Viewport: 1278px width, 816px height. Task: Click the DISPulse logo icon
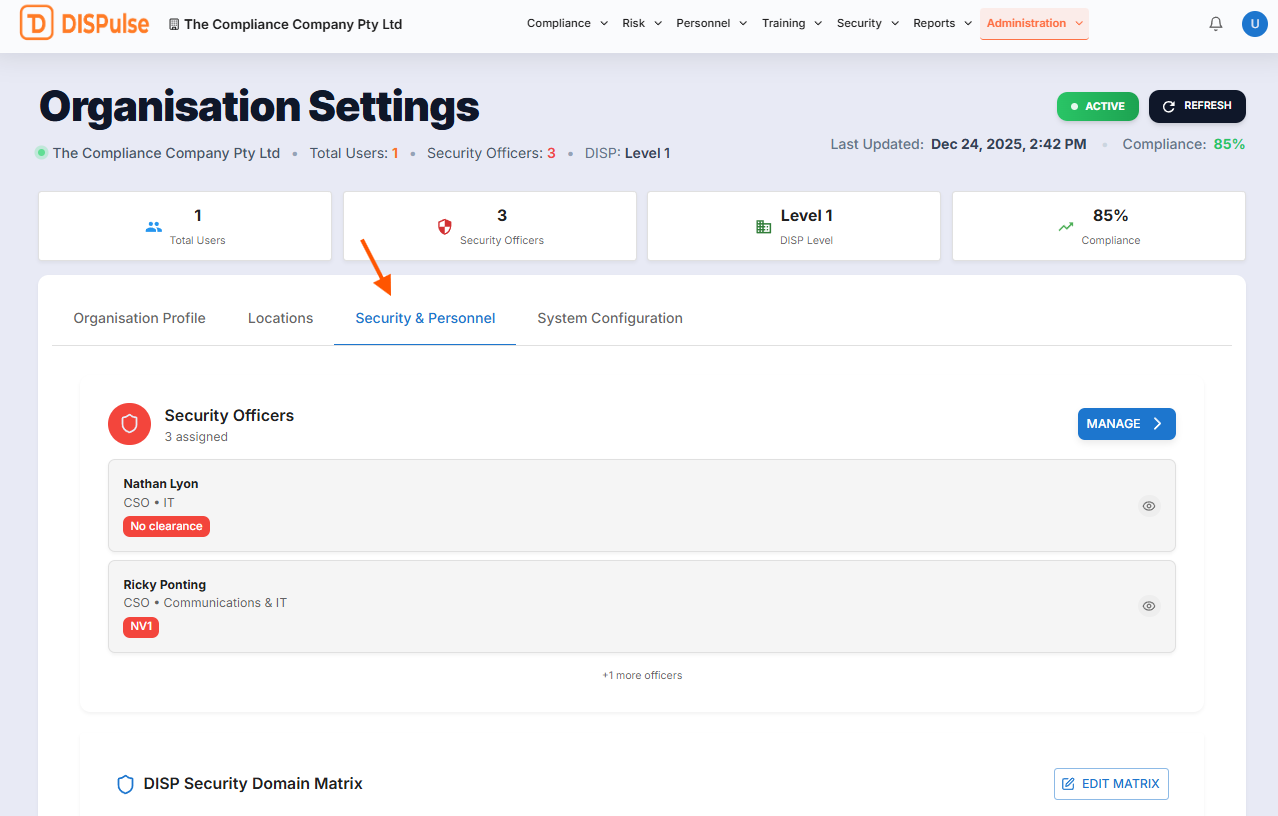point(37,23)
